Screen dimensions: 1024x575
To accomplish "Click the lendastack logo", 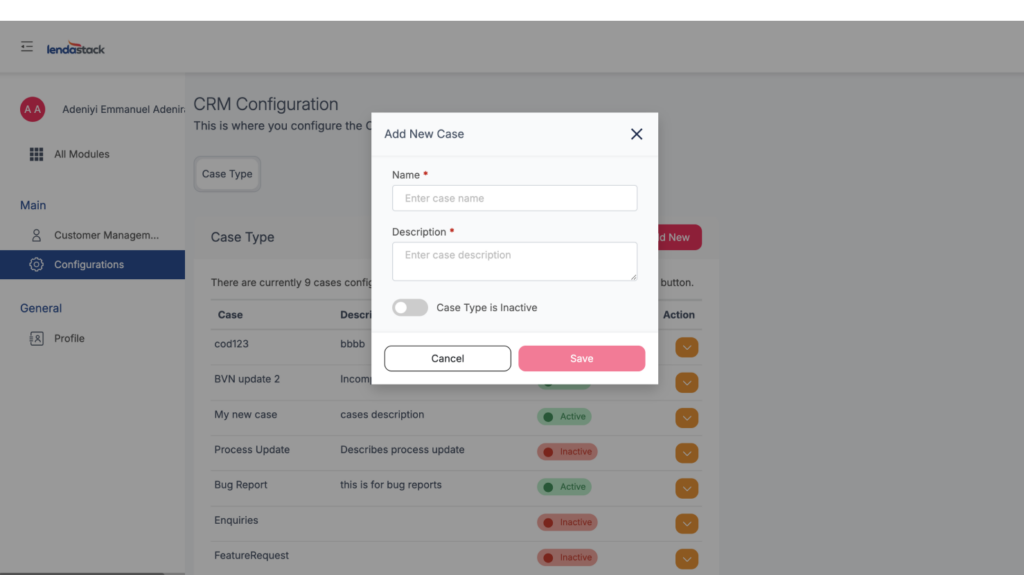I will (76, 48).
